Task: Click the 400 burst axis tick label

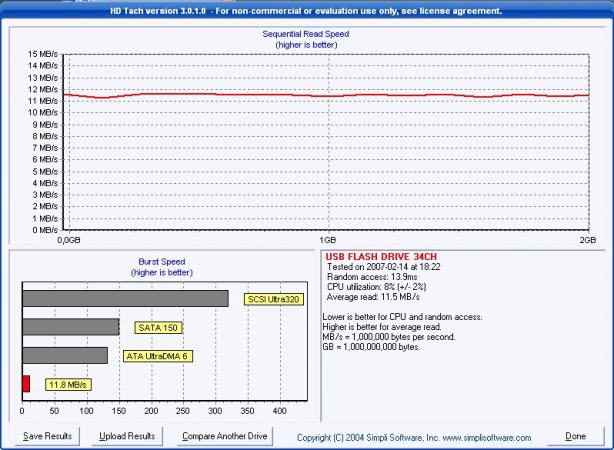Action: pos(280,411)
